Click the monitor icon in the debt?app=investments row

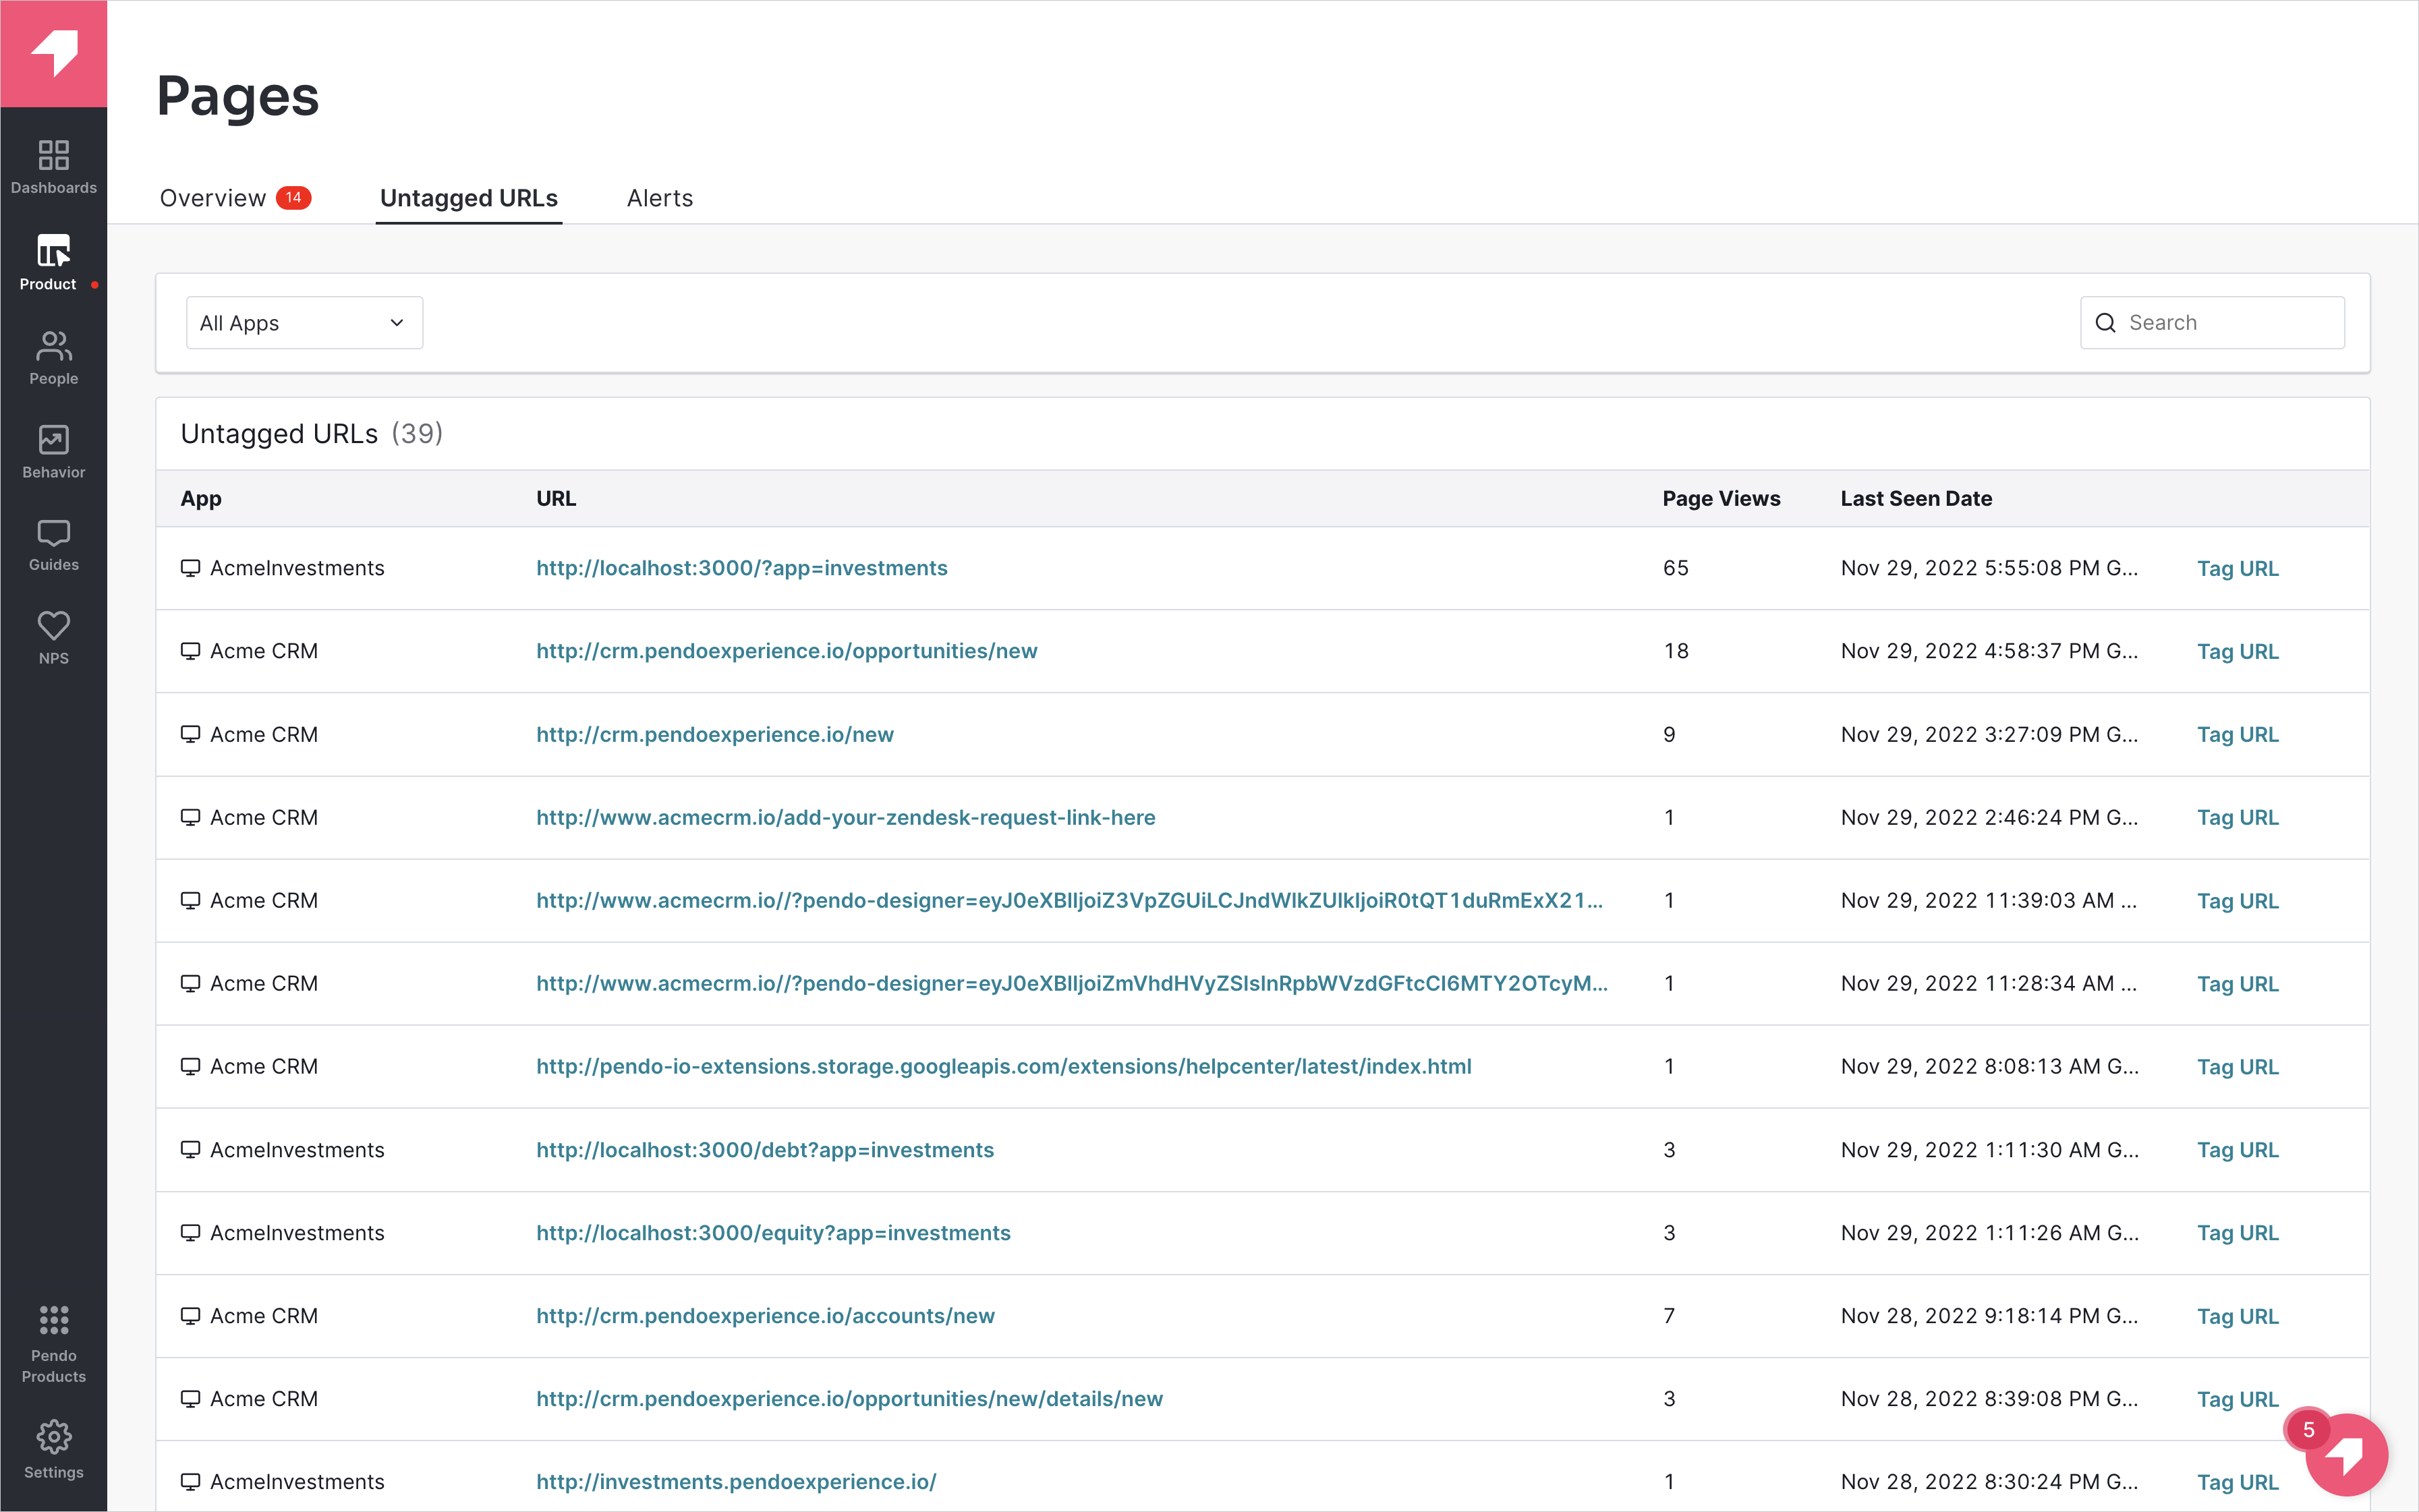click(190, 1150)
